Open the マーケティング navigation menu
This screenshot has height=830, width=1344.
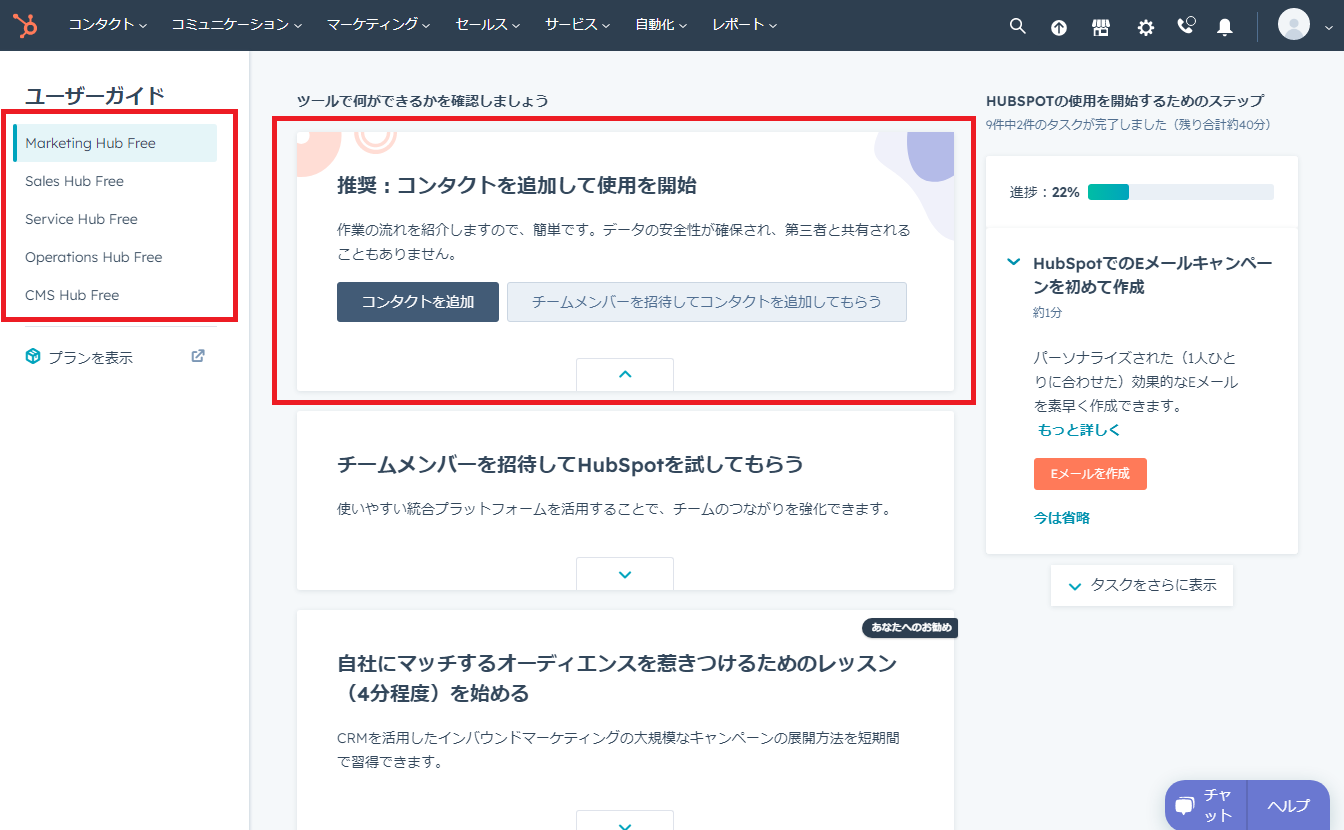[x=378, y=25]
